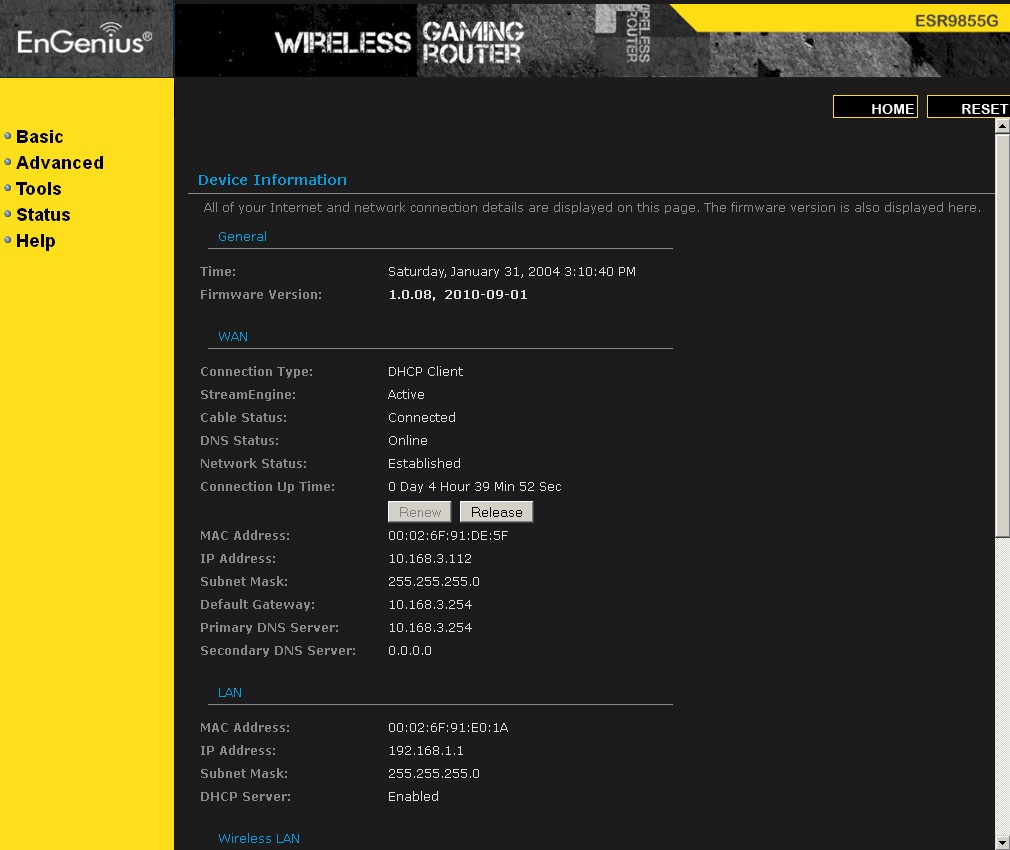
Task: Click the HOME button
Action: point(875,107)
